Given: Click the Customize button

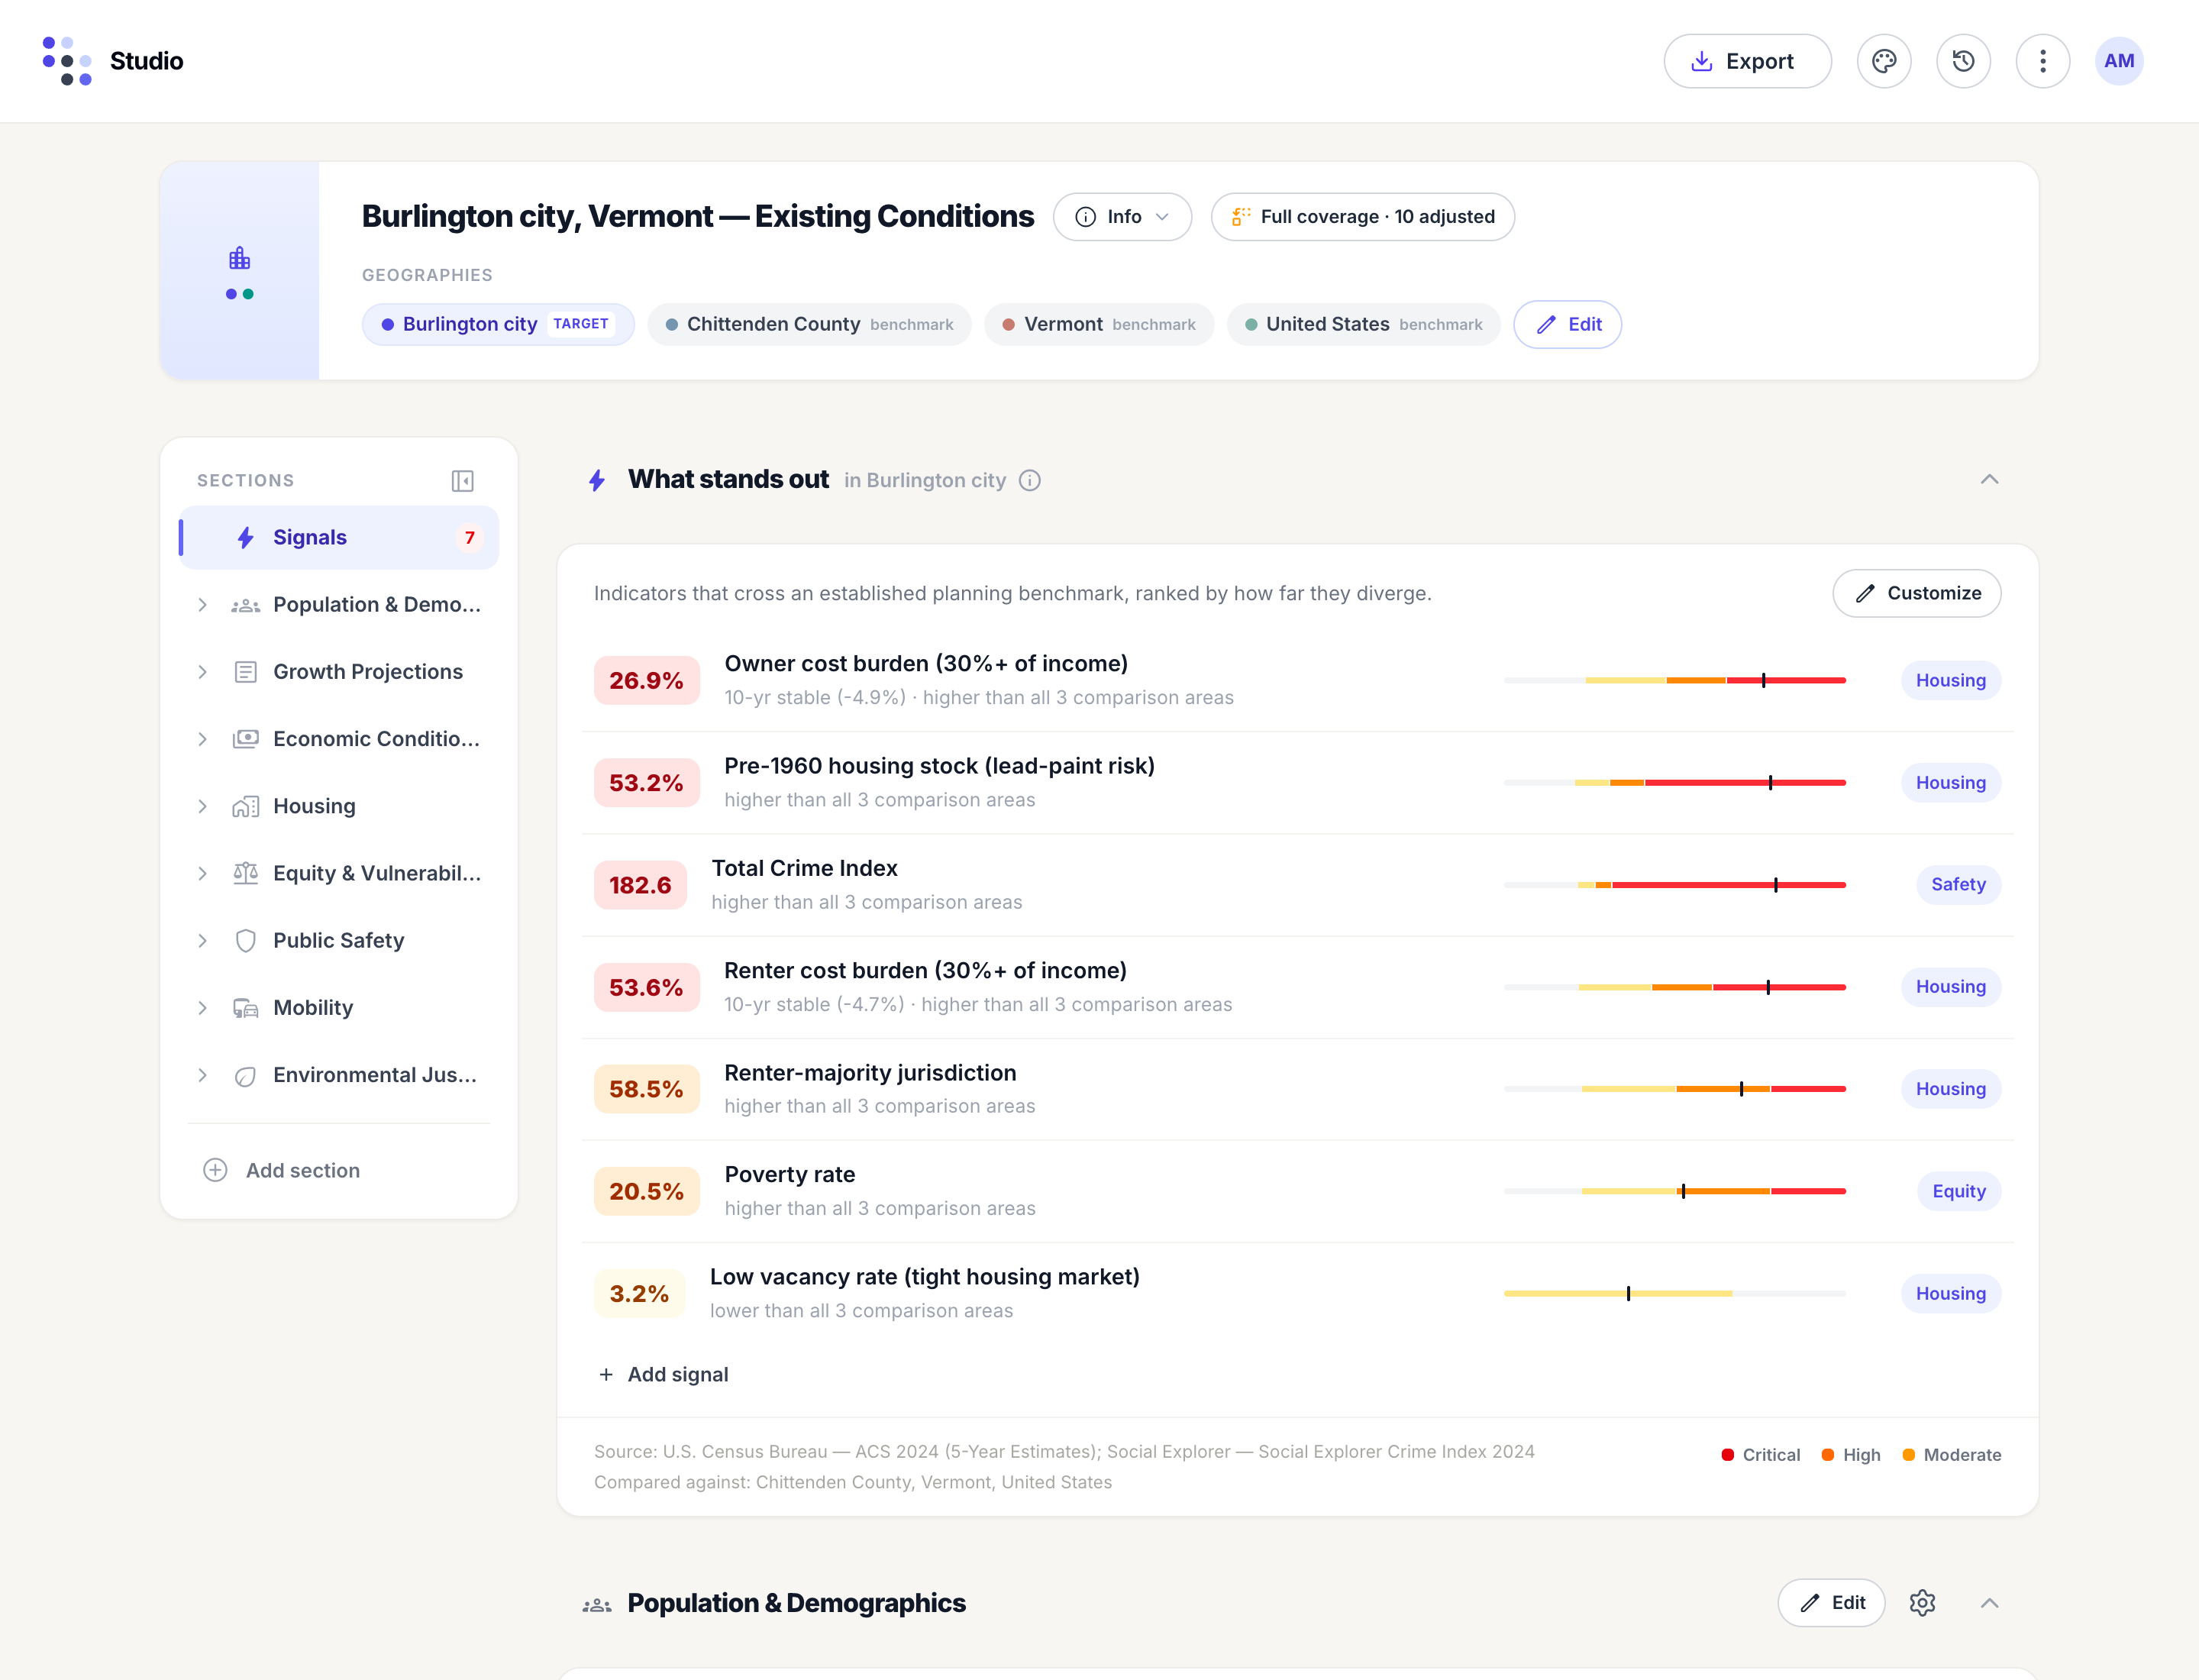Looking at the screenshot, I should (x=1916, y=594).
